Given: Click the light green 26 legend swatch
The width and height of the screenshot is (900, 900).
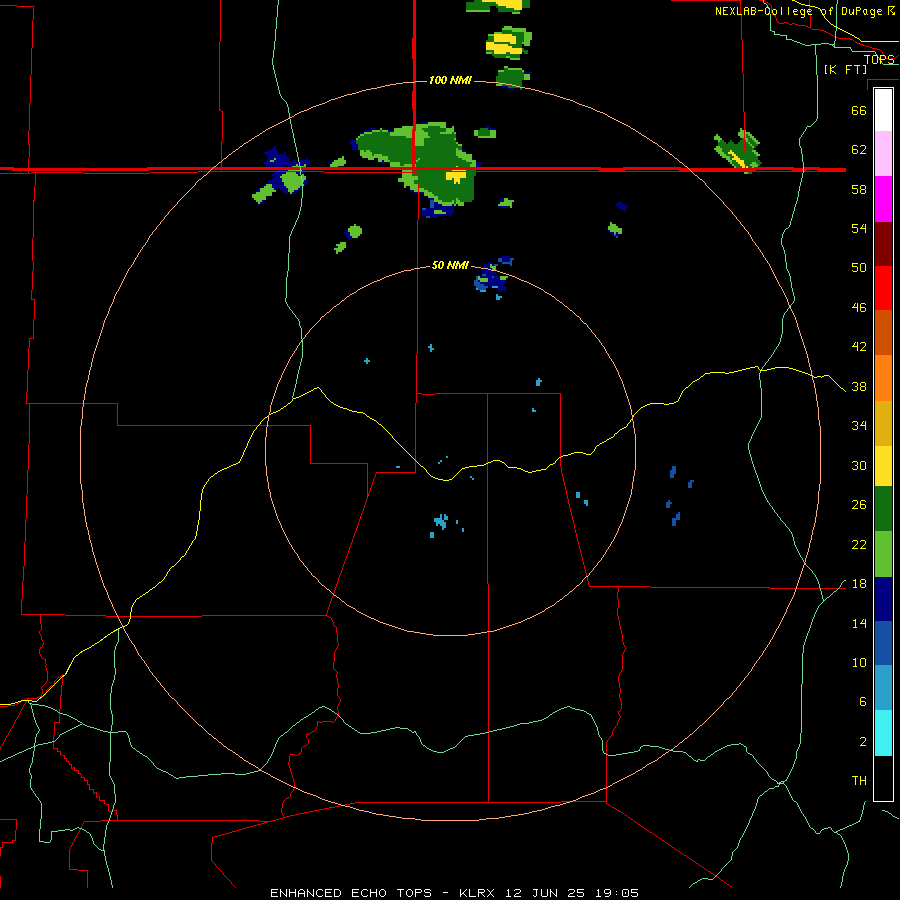Looking at the screenshot, I should (883, 554).
